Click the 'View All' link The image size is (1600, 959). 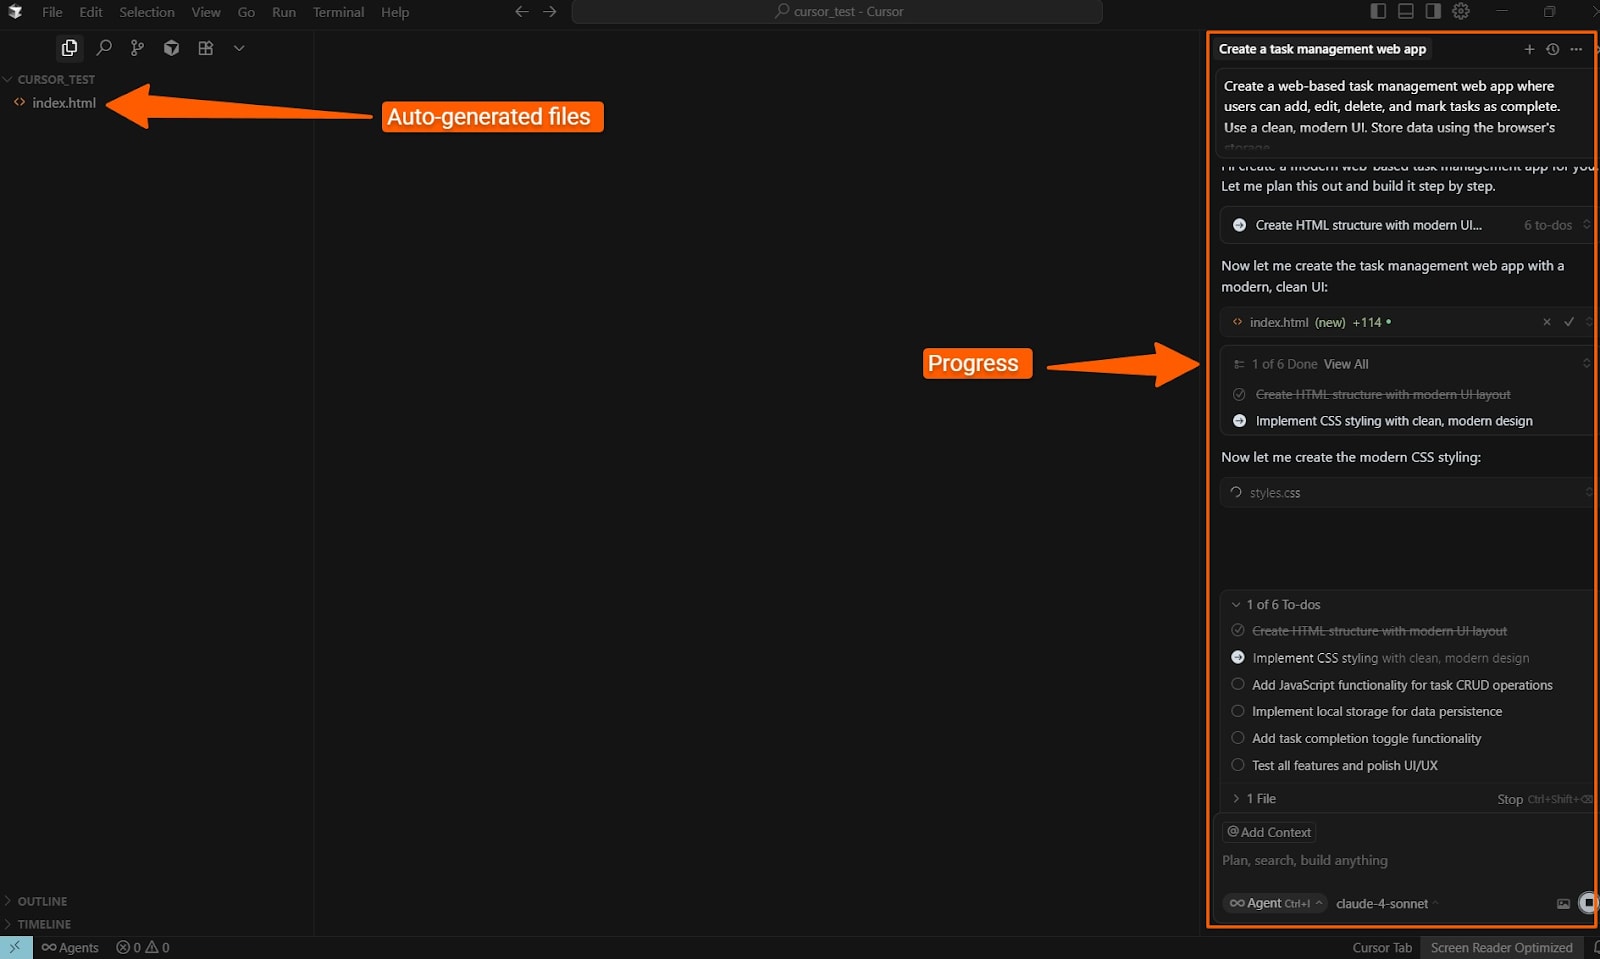(x=1346, y=364)
